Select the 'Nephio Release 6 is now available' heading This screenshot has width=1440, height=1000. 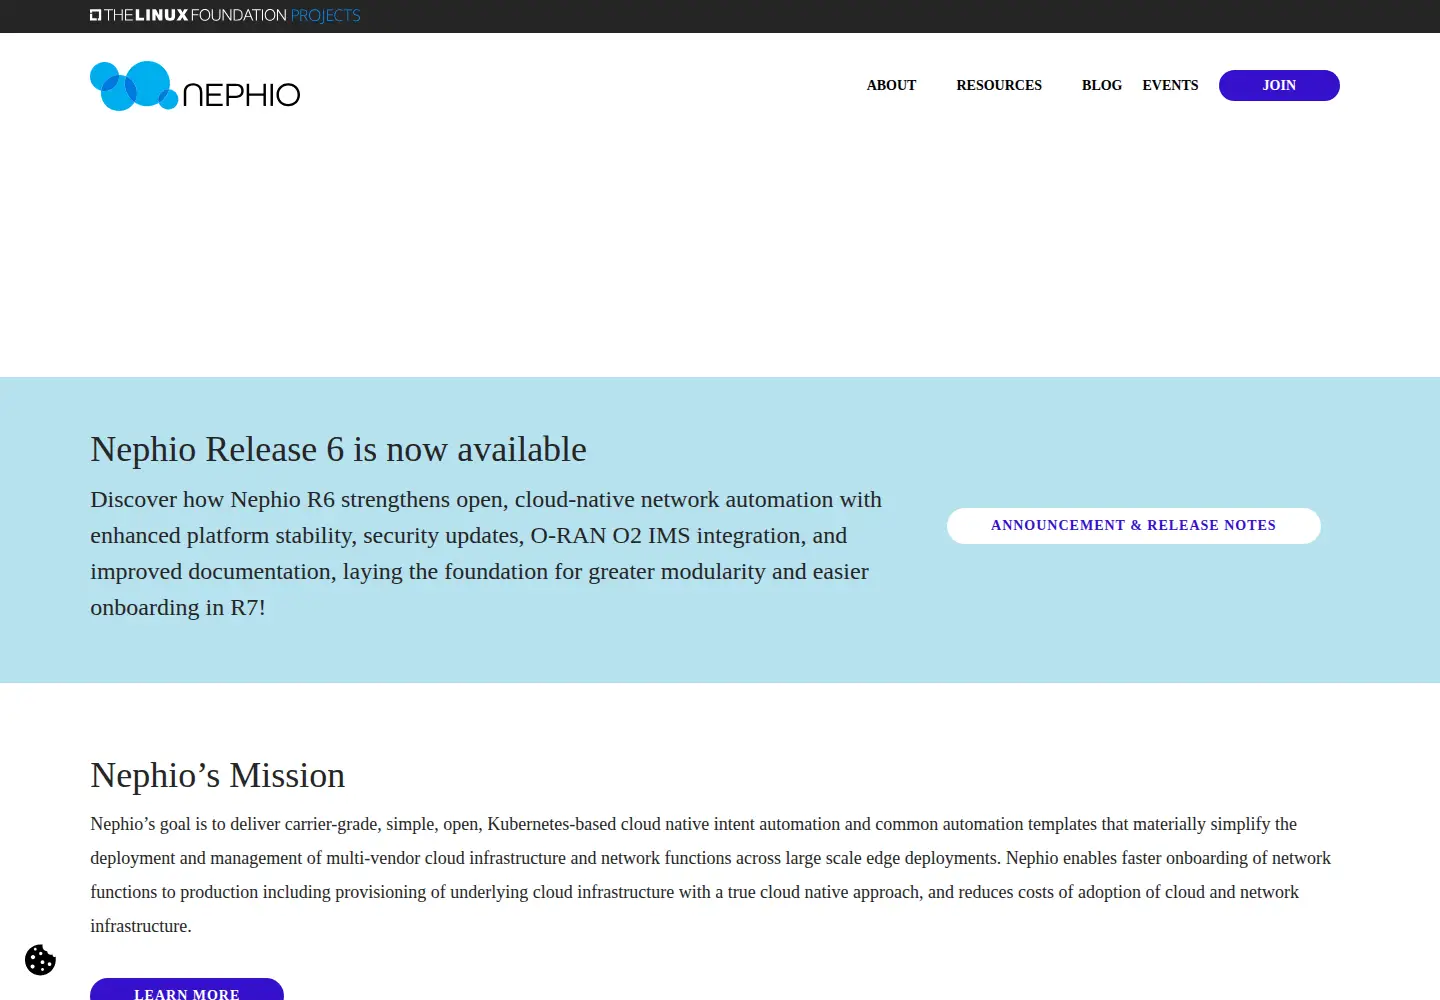point(338,450)
